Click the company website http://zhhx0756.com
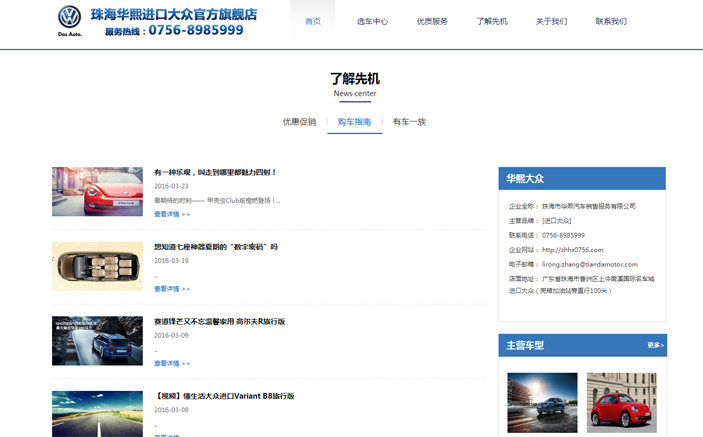The image size is (703, 437). tap(573, 250)
